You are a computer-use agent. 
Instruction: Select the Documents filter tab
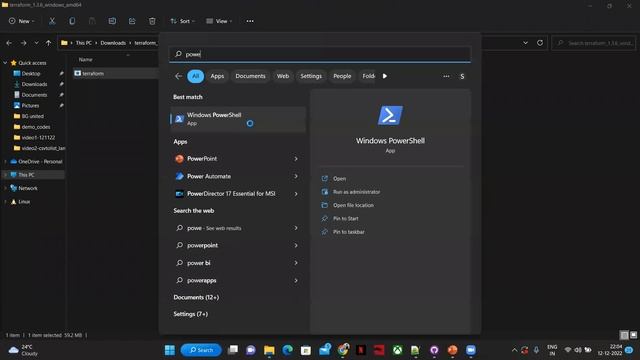click(250, 76)
